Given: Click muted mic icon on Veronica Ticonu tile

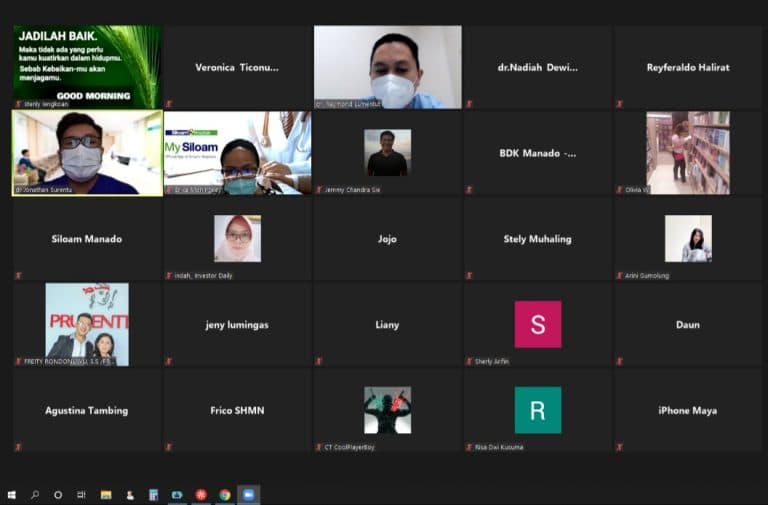Looking at the screenshot, I should click(x=169, y=104).
